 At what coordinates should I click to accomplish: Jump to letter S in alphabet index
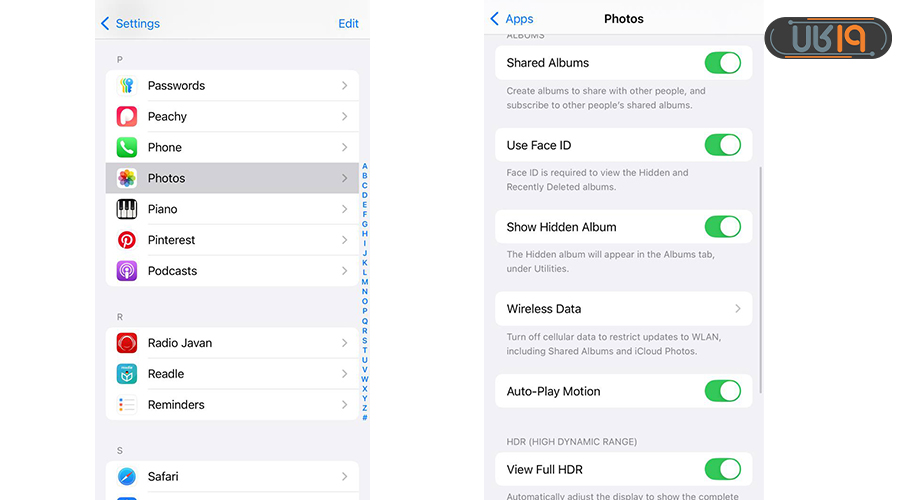[365, 340]
